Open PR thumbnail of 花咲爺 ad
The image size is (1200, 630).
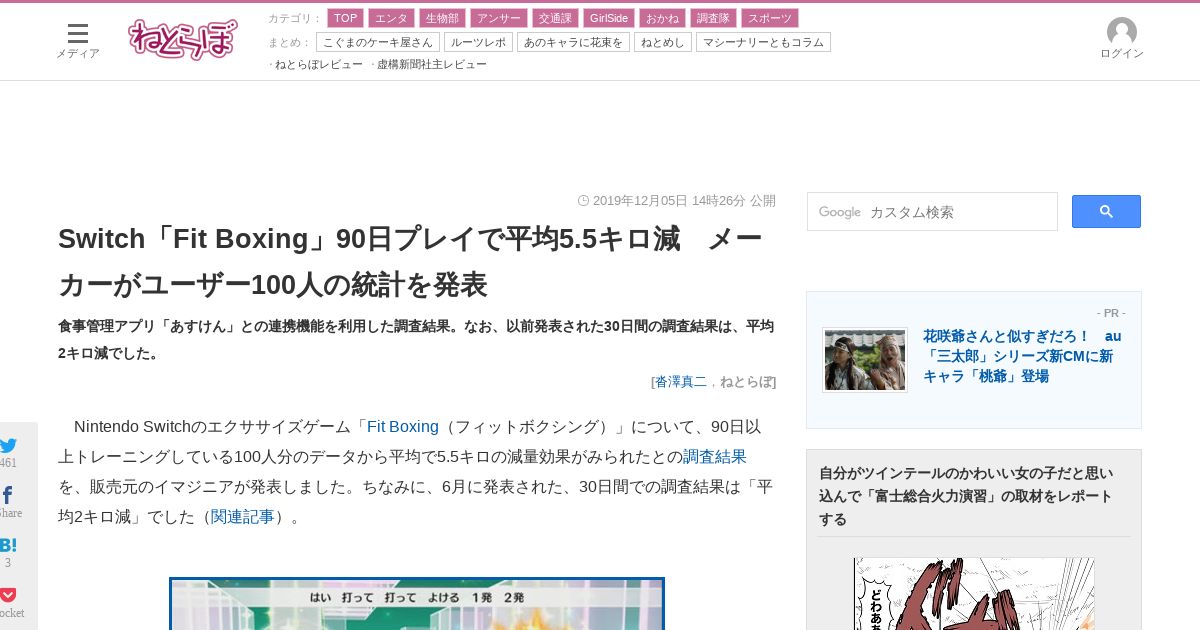click(x=865, y=360)
